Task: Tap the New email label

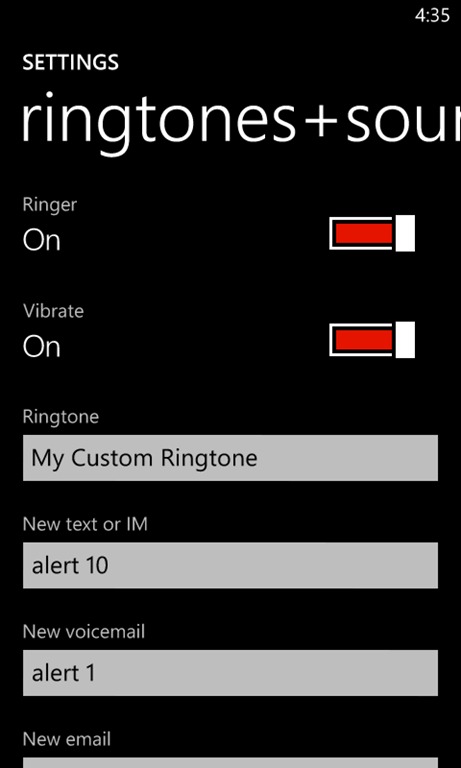Action: (x=67, y=739)
